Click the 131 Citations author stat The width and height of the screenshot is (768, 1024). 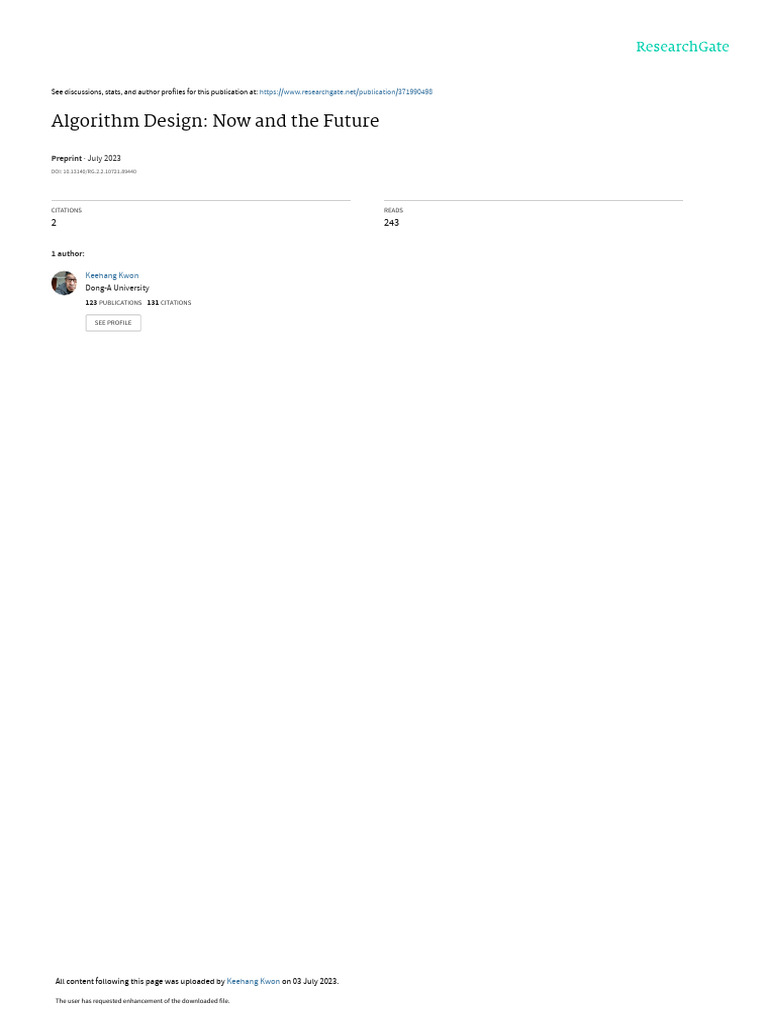click(169, 303)
